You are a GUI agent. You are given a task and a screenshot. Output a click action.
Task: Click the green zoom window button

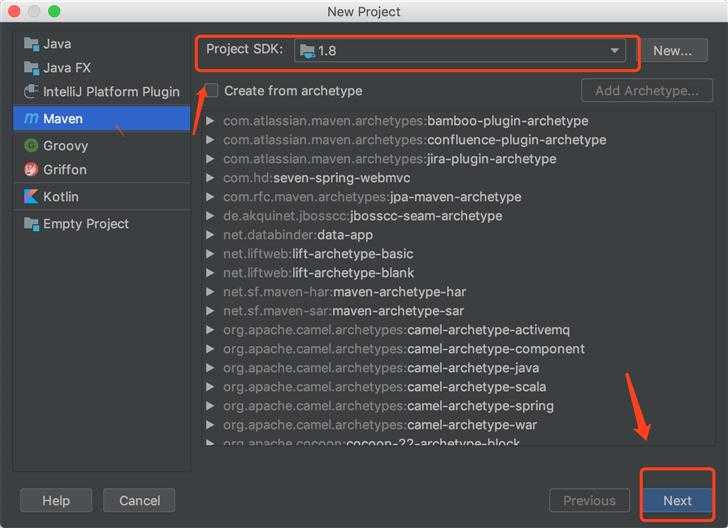pyautogui.click(x=54, y=12)
